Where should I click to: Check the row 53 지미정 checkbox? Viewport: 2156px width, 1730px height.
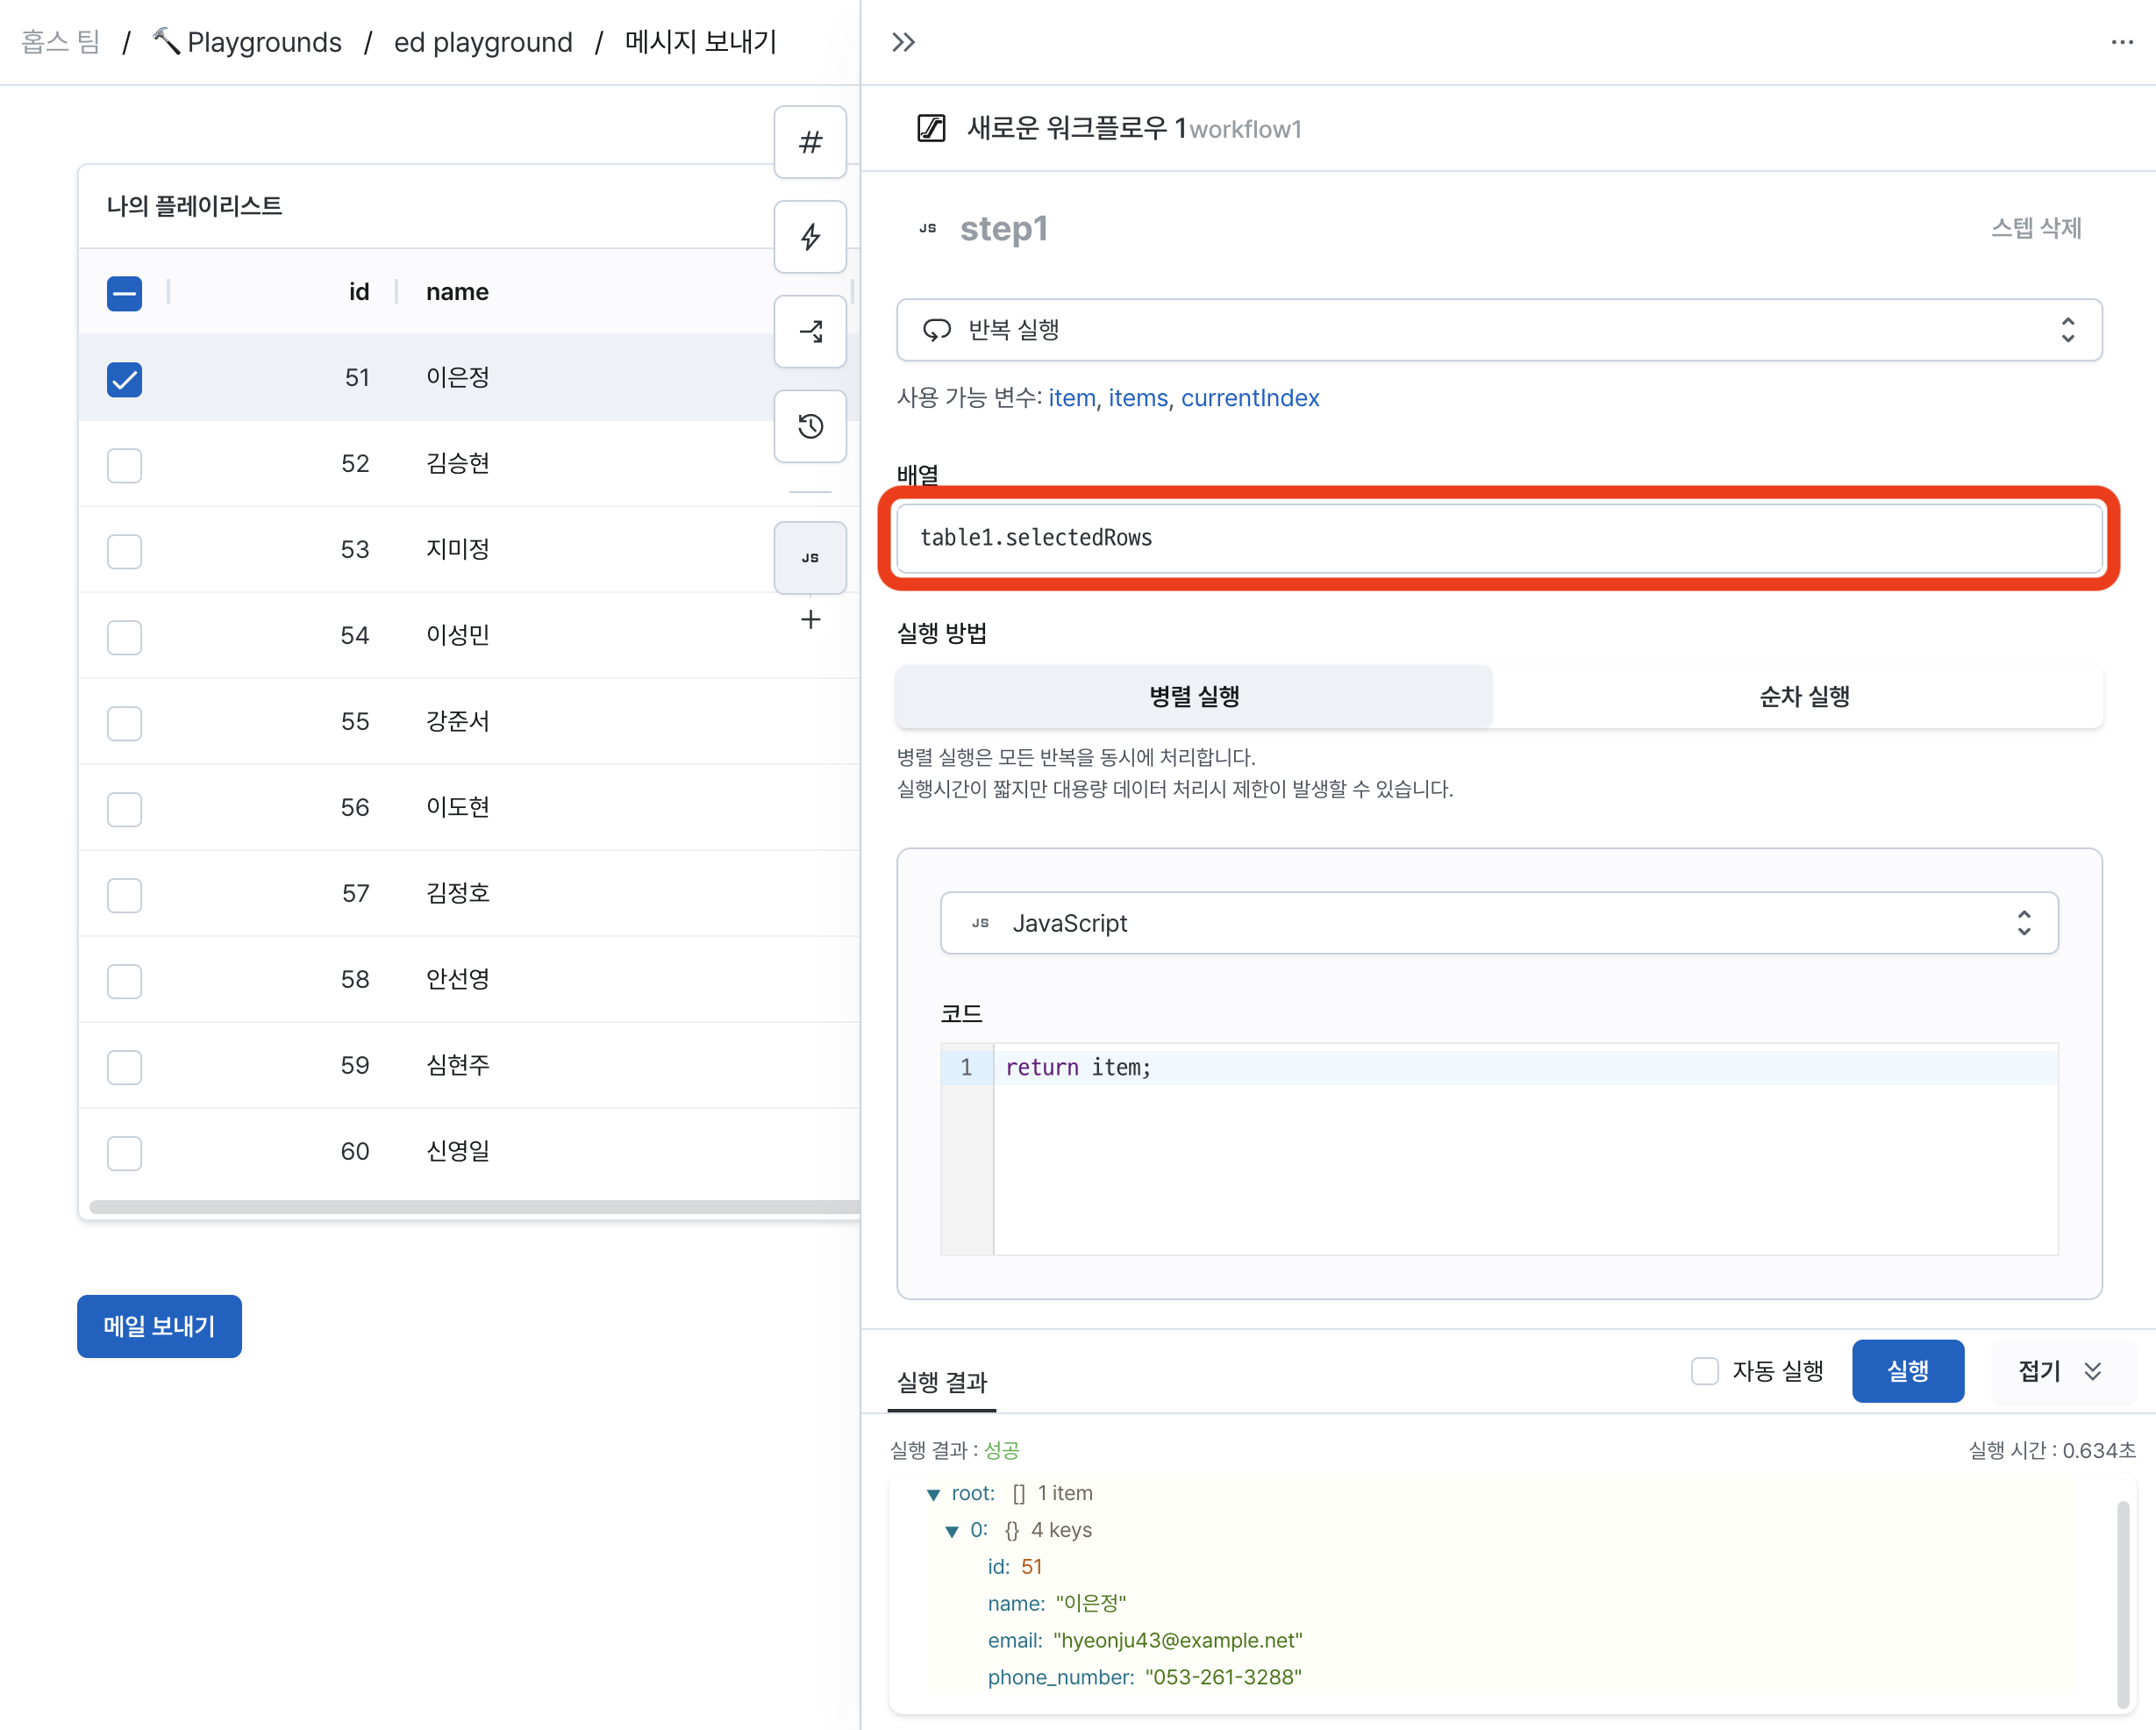(x=124, y=551)
